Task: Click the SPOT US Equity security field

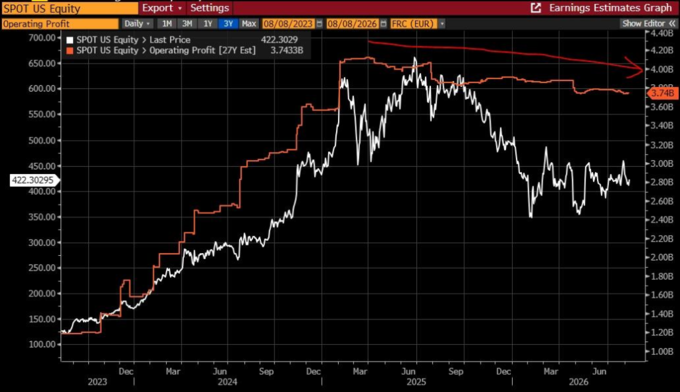Action: point(69,8)
